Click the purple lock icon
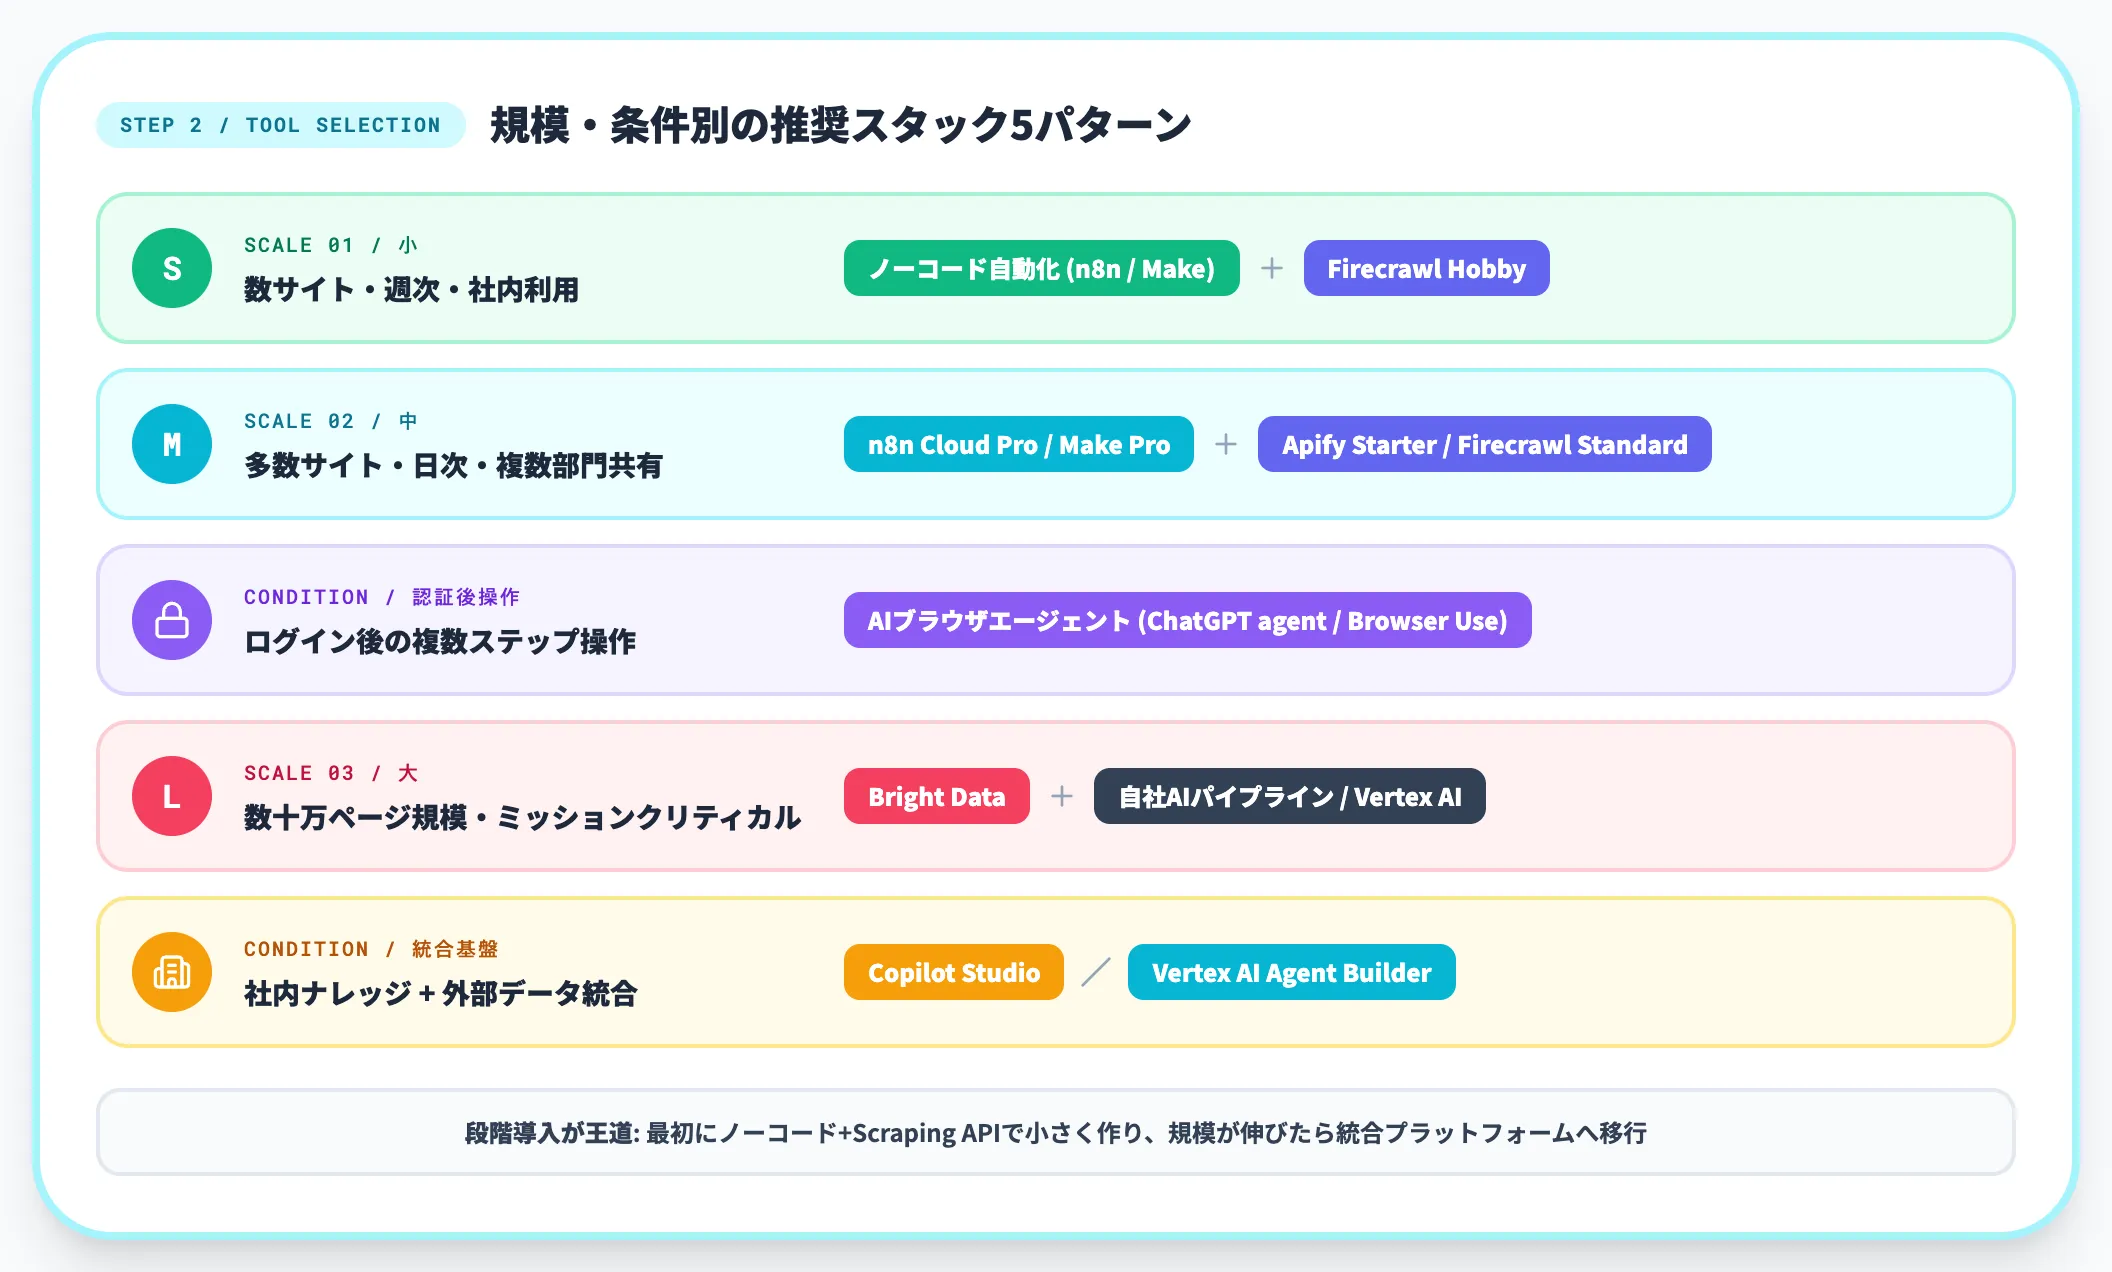 (x=172, y=620)
